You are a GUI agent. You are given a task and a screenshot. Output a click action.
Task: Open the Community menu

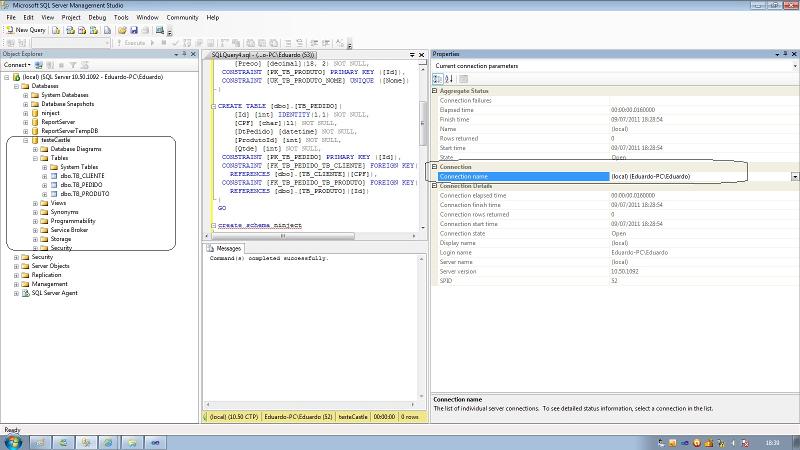(182, 17)
